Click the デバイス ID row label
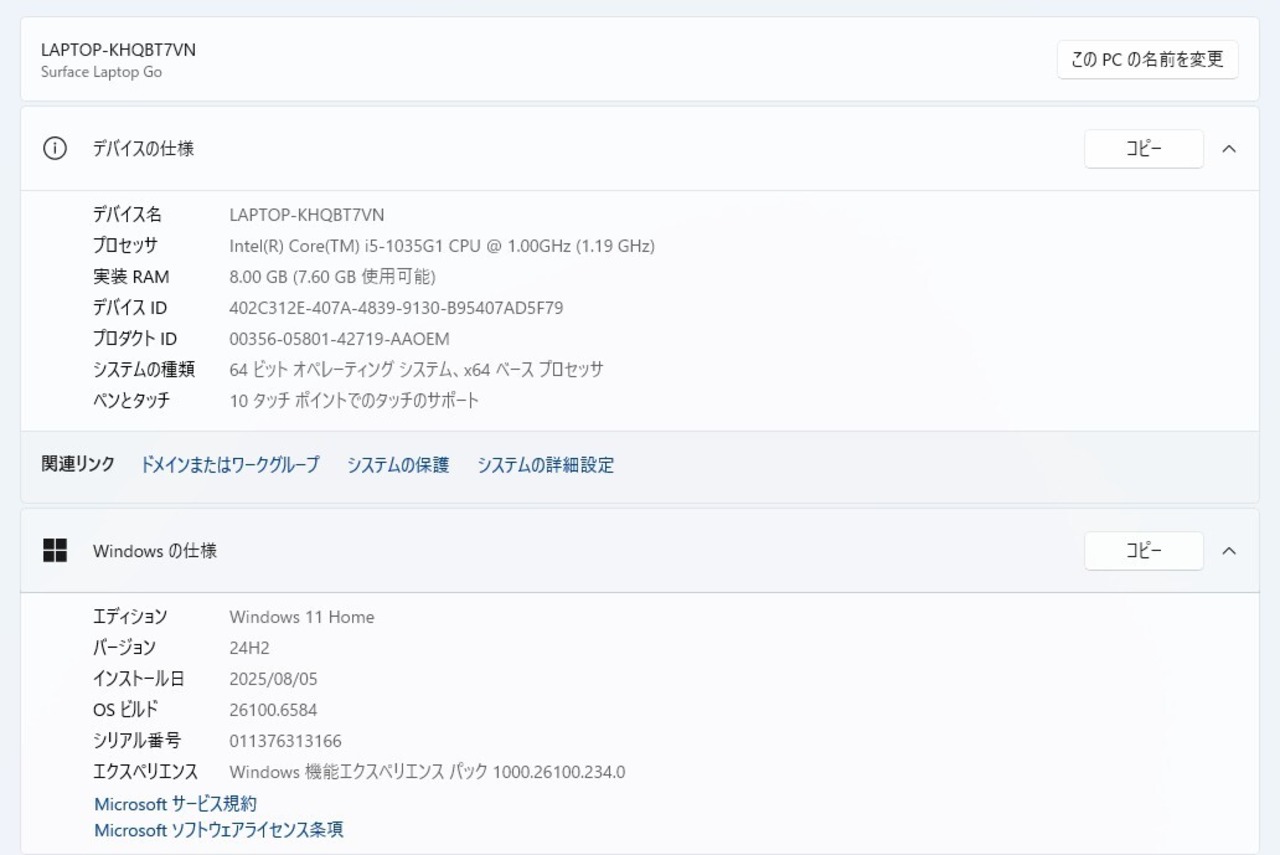1280x855 pixels. (130, 307)
